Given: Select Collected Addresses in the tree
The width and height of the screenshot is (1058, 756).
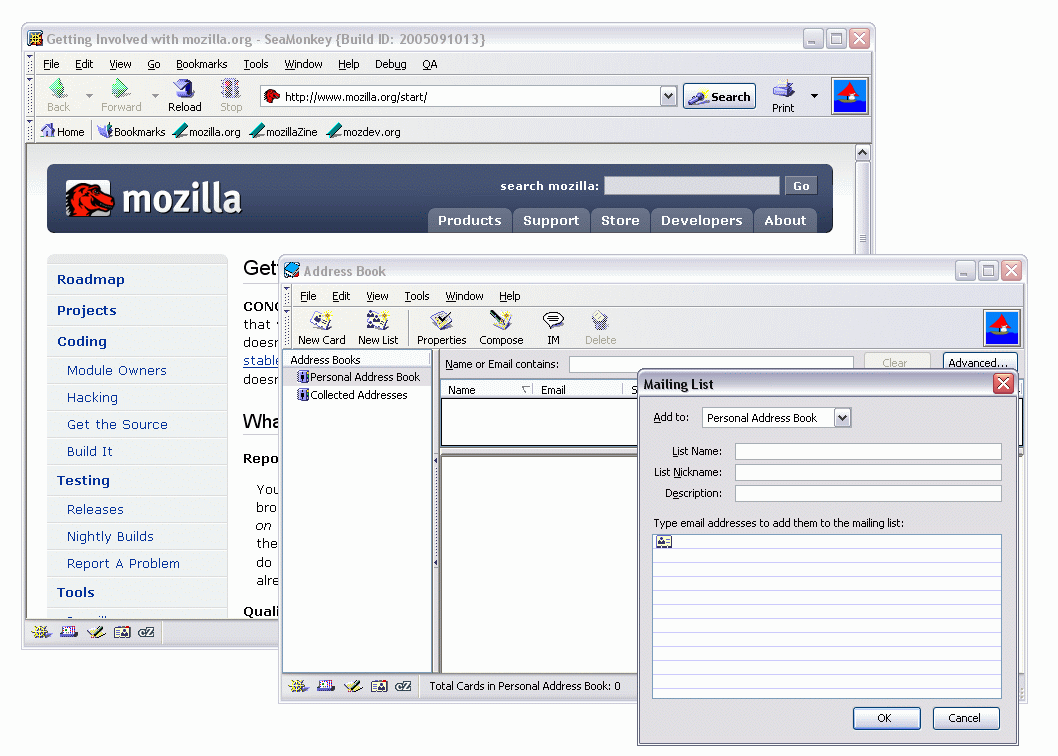Looking at the screenshot, I should [352, 395].
